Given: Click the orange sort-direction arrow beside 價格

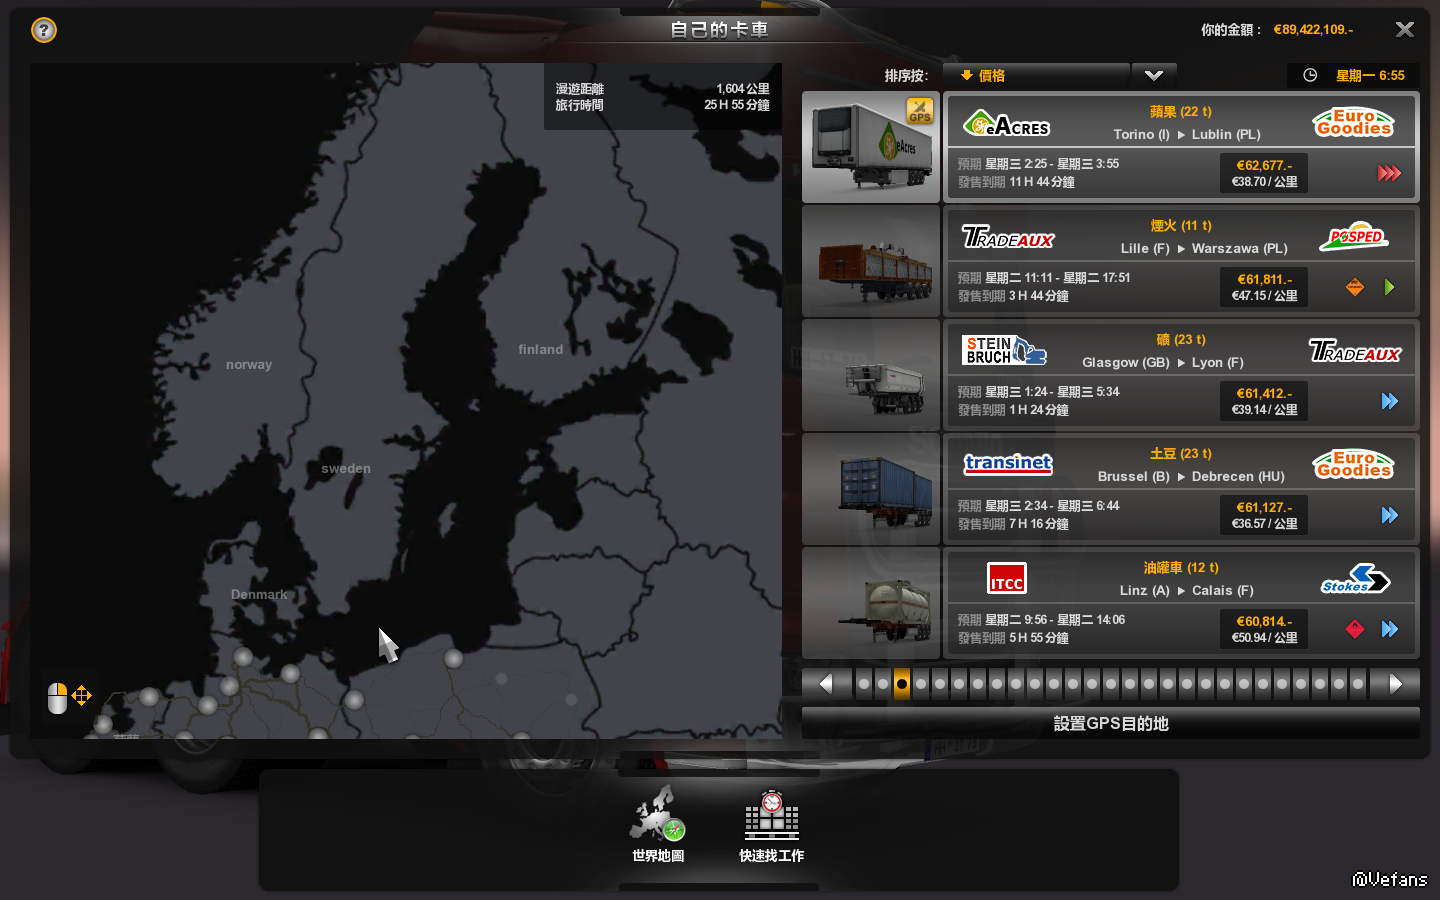Looking at the screenshot, I should [x=967, y=75].
